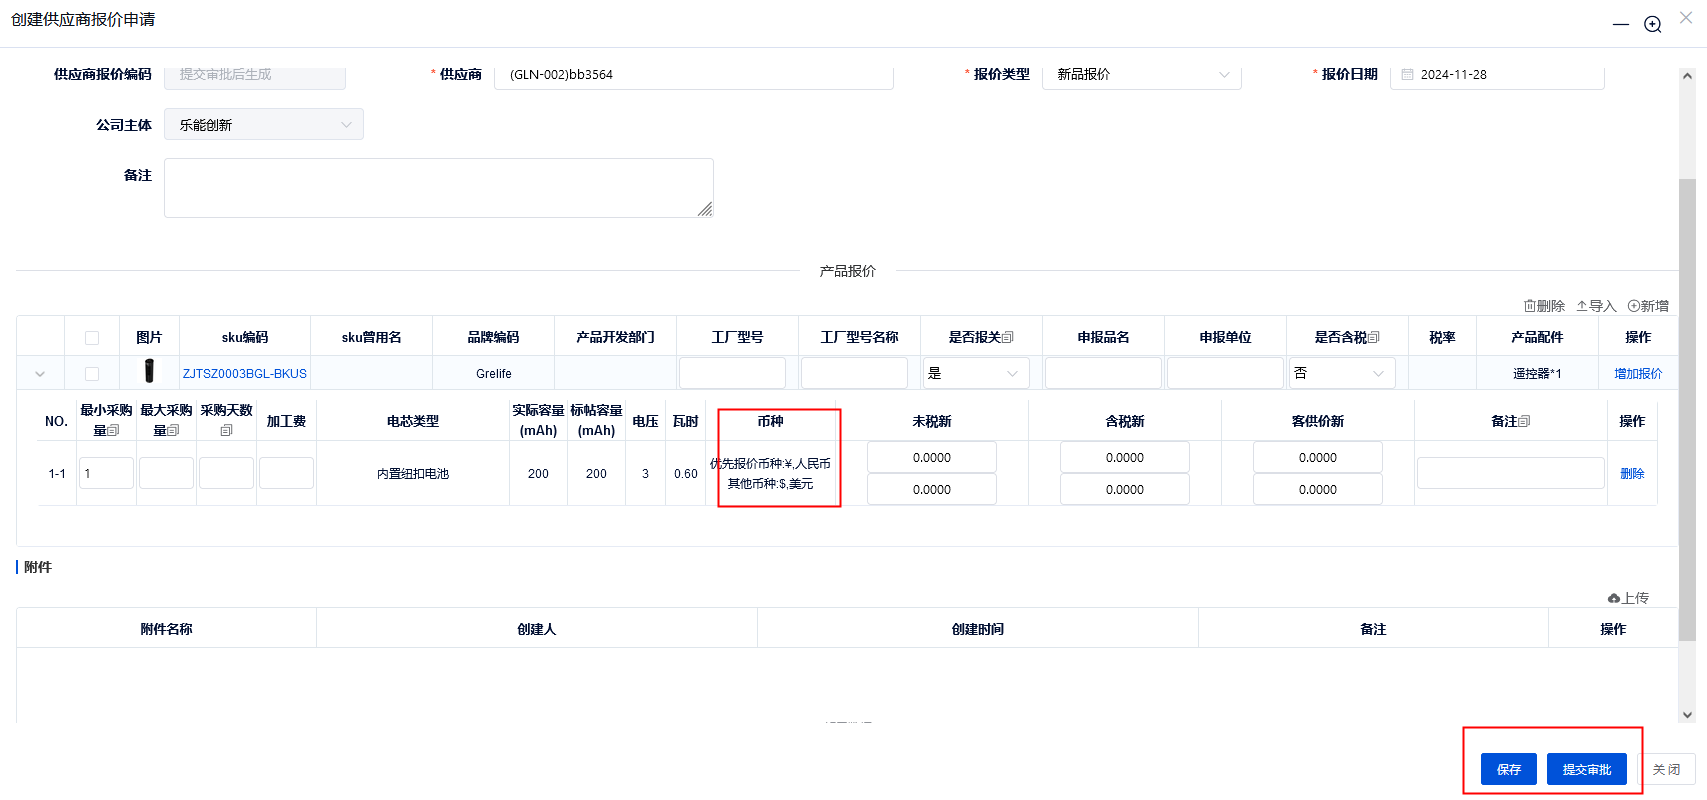Click the minimize dash icon in title bar

click(1621, 24)
